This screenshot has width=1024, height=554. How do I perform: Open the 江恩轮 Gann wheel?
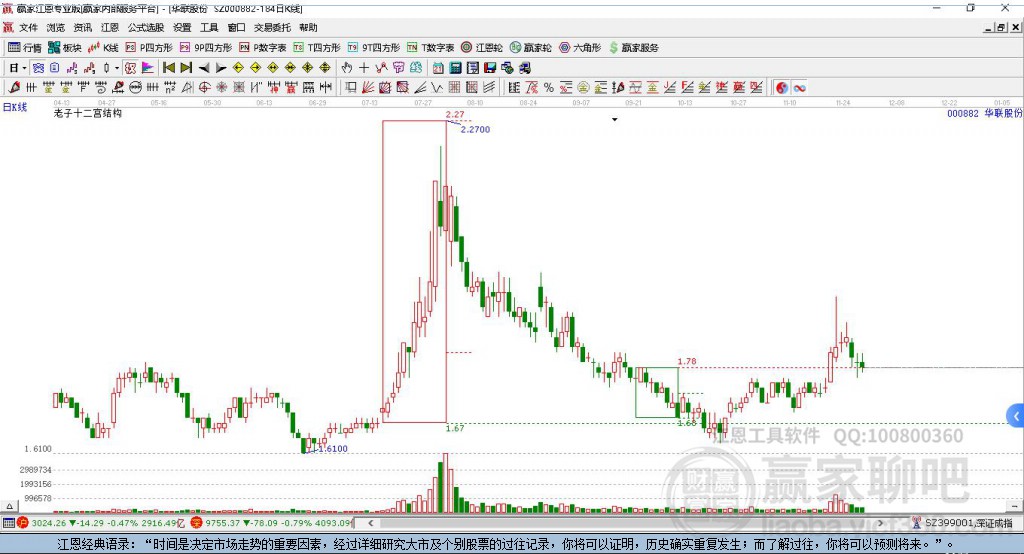[482, 48]
